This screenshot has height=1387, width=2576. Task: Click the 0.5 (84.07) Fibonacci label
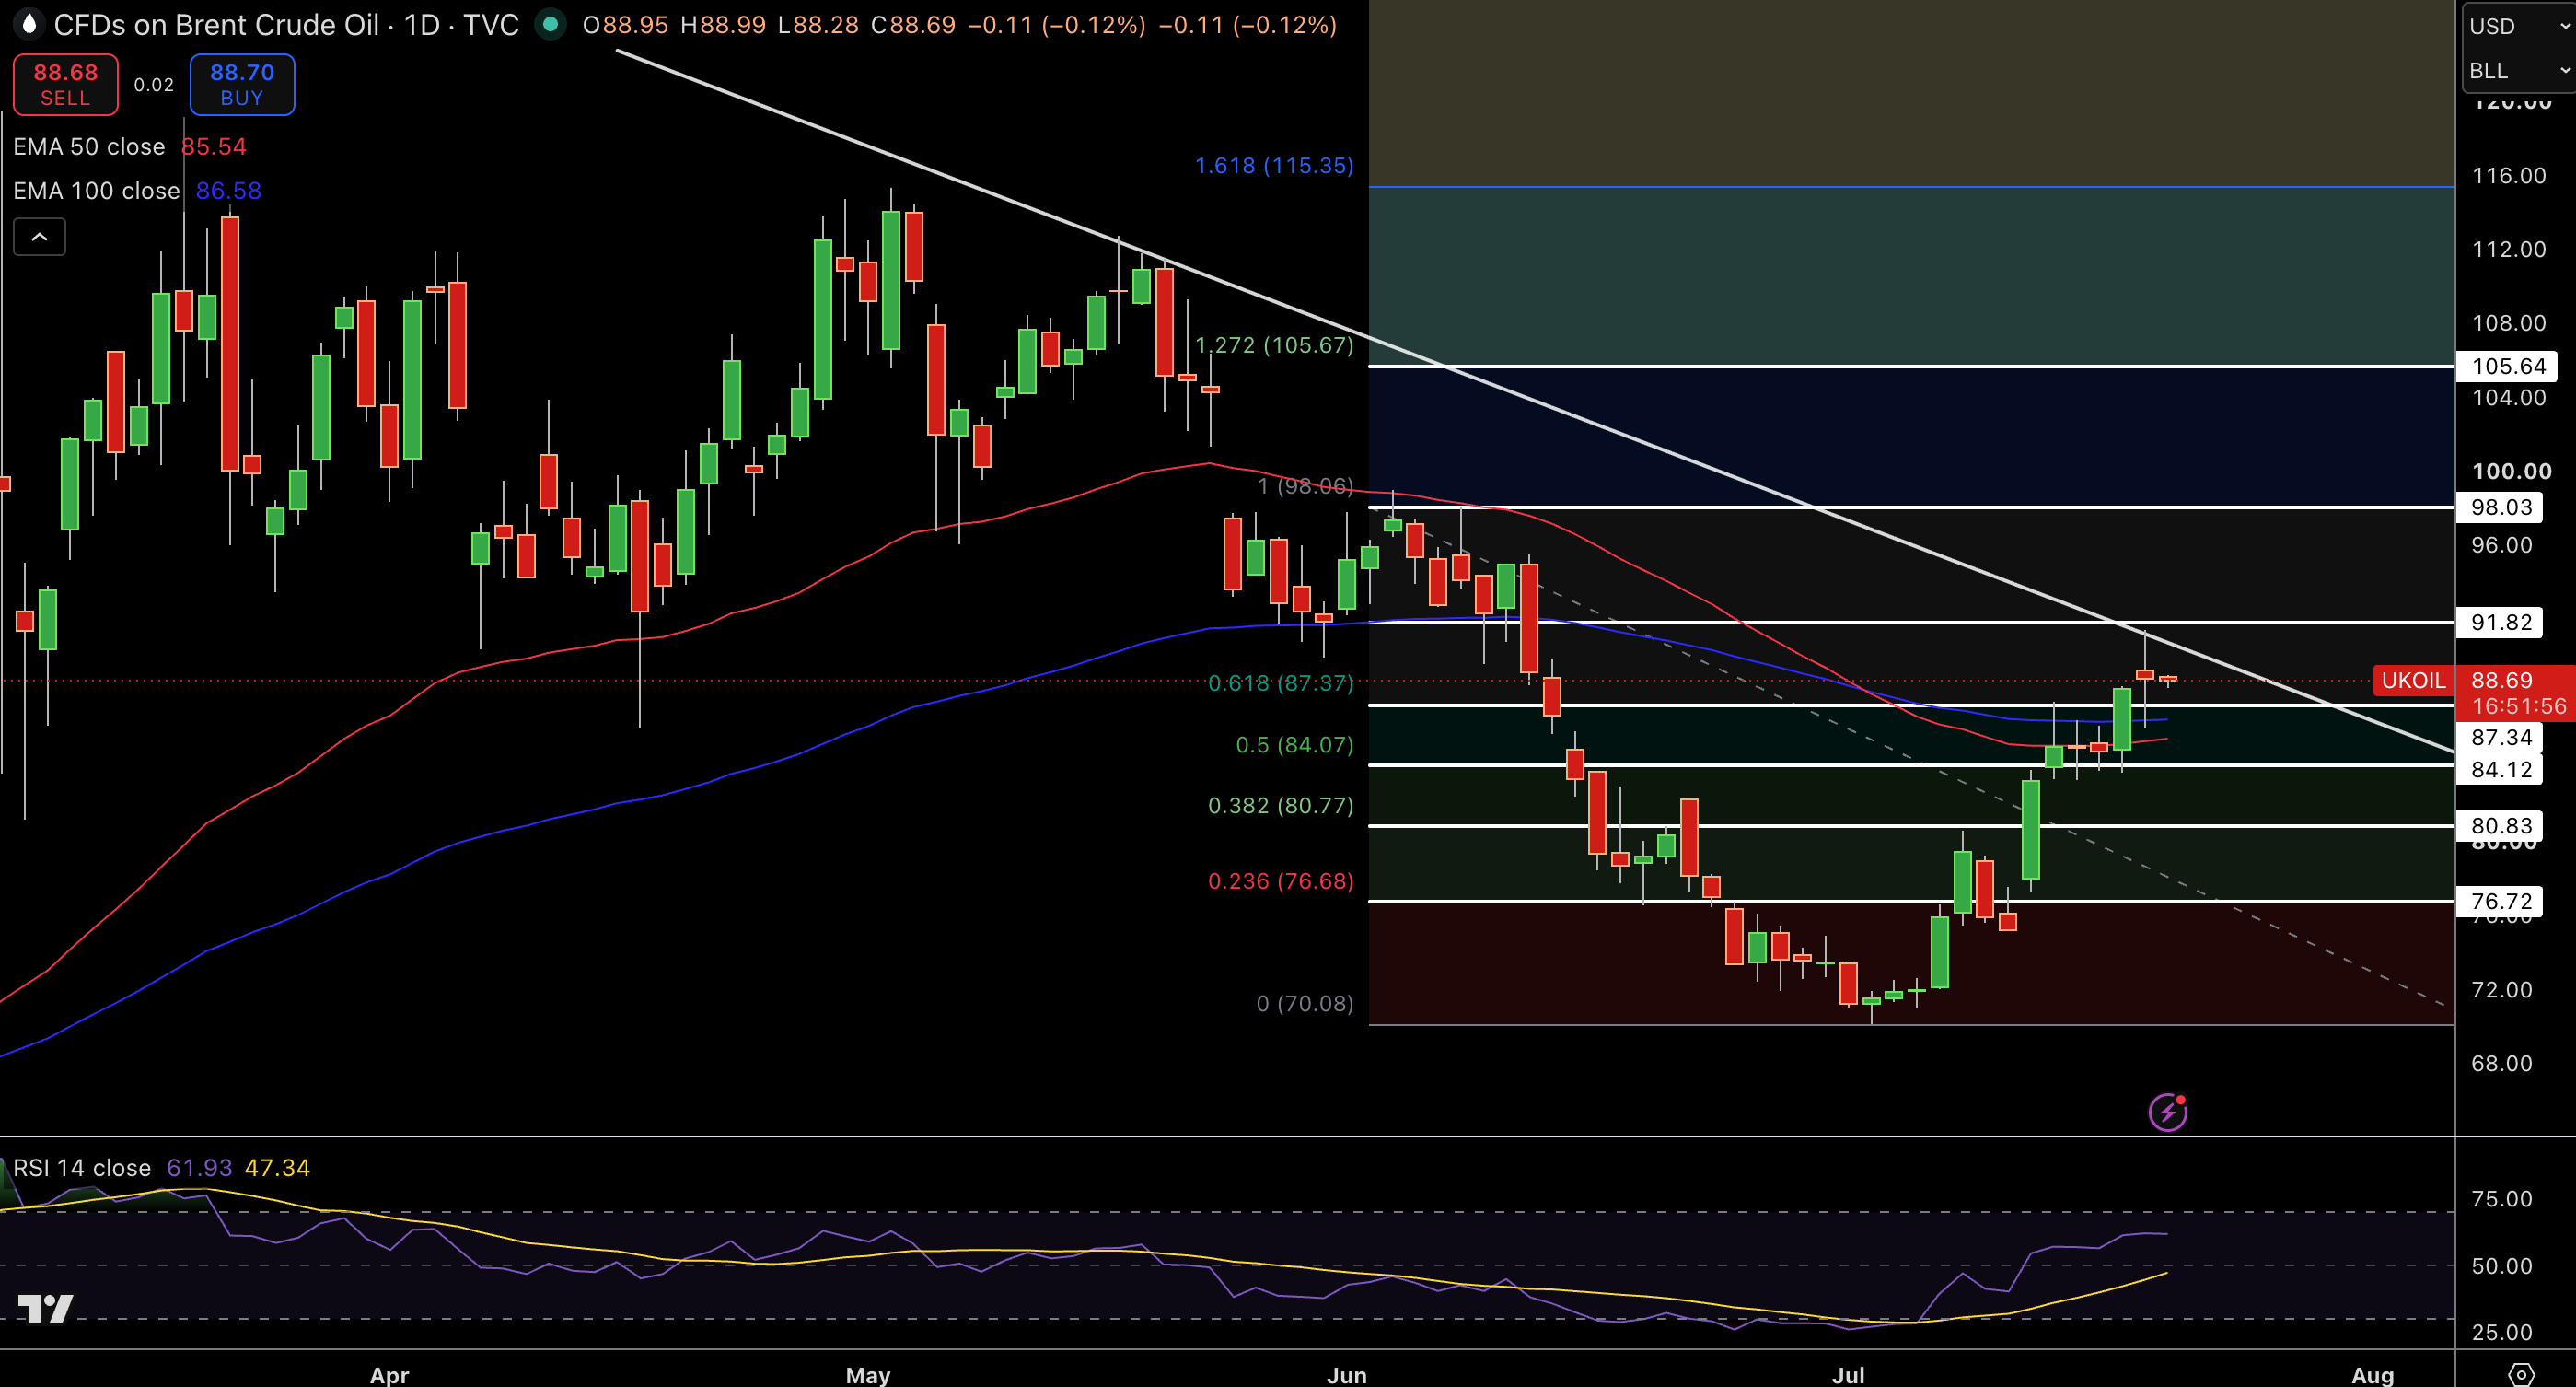(1294, 745)
